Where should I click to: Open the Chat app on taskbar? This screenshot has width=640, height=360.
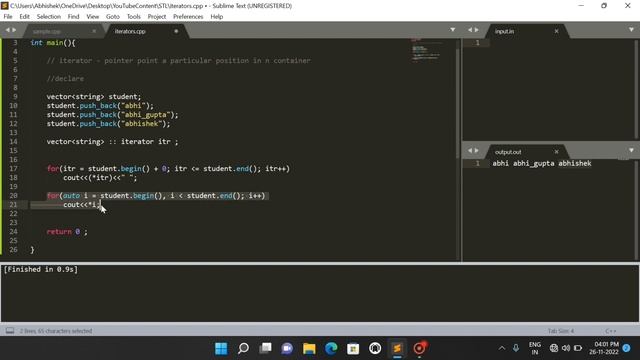(287, 348)
